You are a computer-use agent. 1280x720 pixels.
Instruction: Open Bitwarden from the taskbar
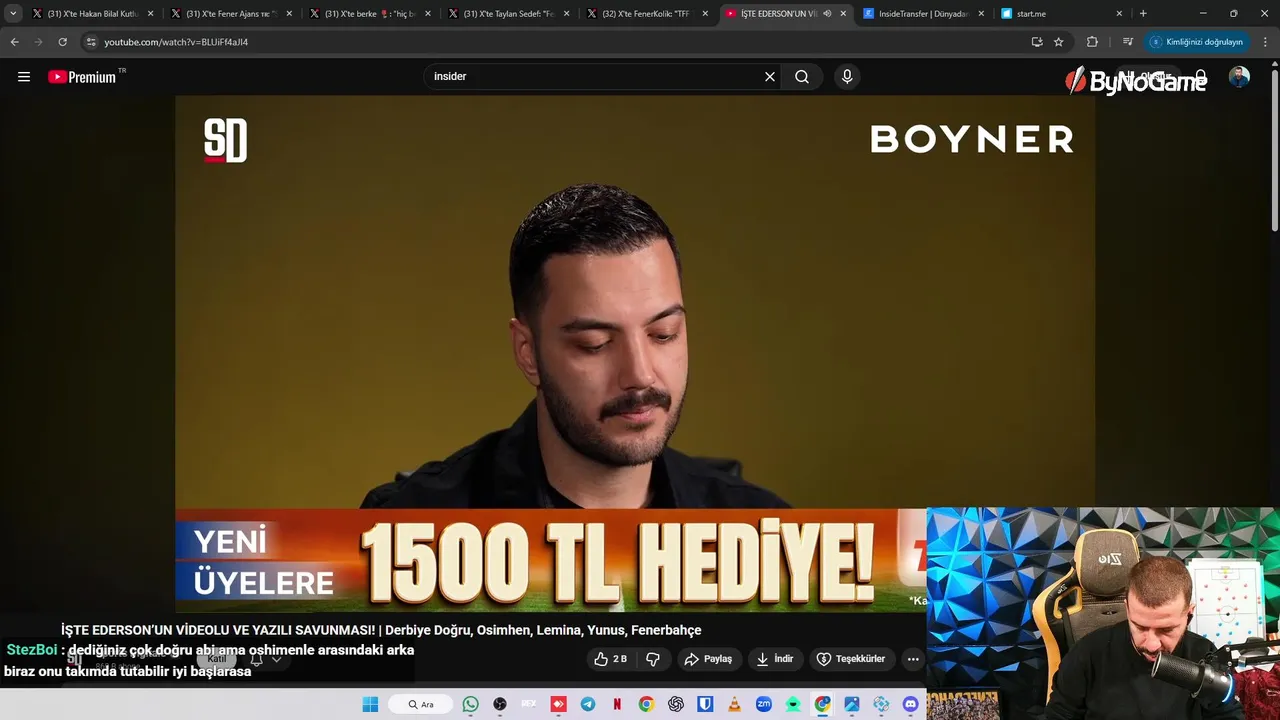705,704
